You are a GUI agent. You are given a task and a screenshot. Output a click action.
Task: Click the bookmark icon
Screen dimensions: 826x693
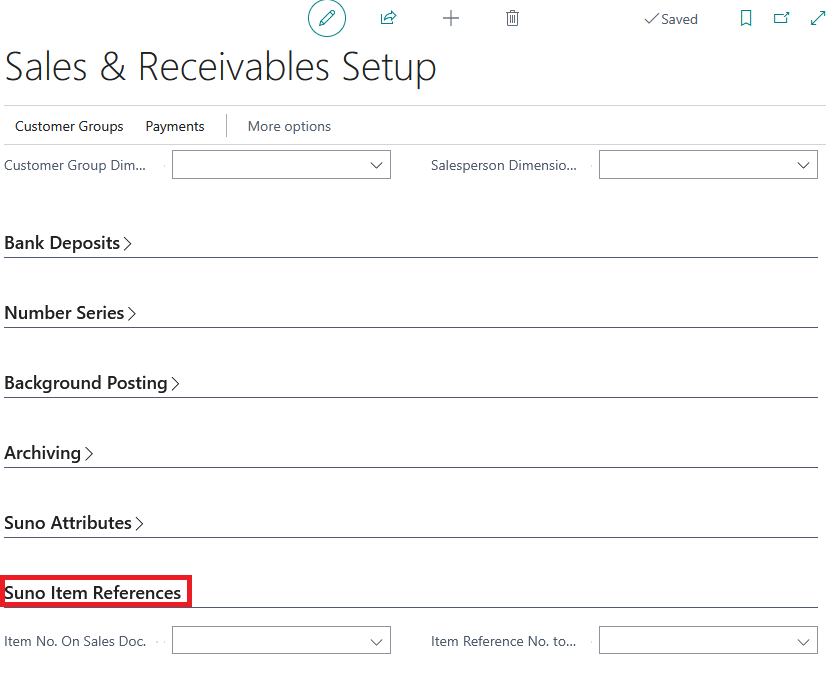click(x=745, y=18)
